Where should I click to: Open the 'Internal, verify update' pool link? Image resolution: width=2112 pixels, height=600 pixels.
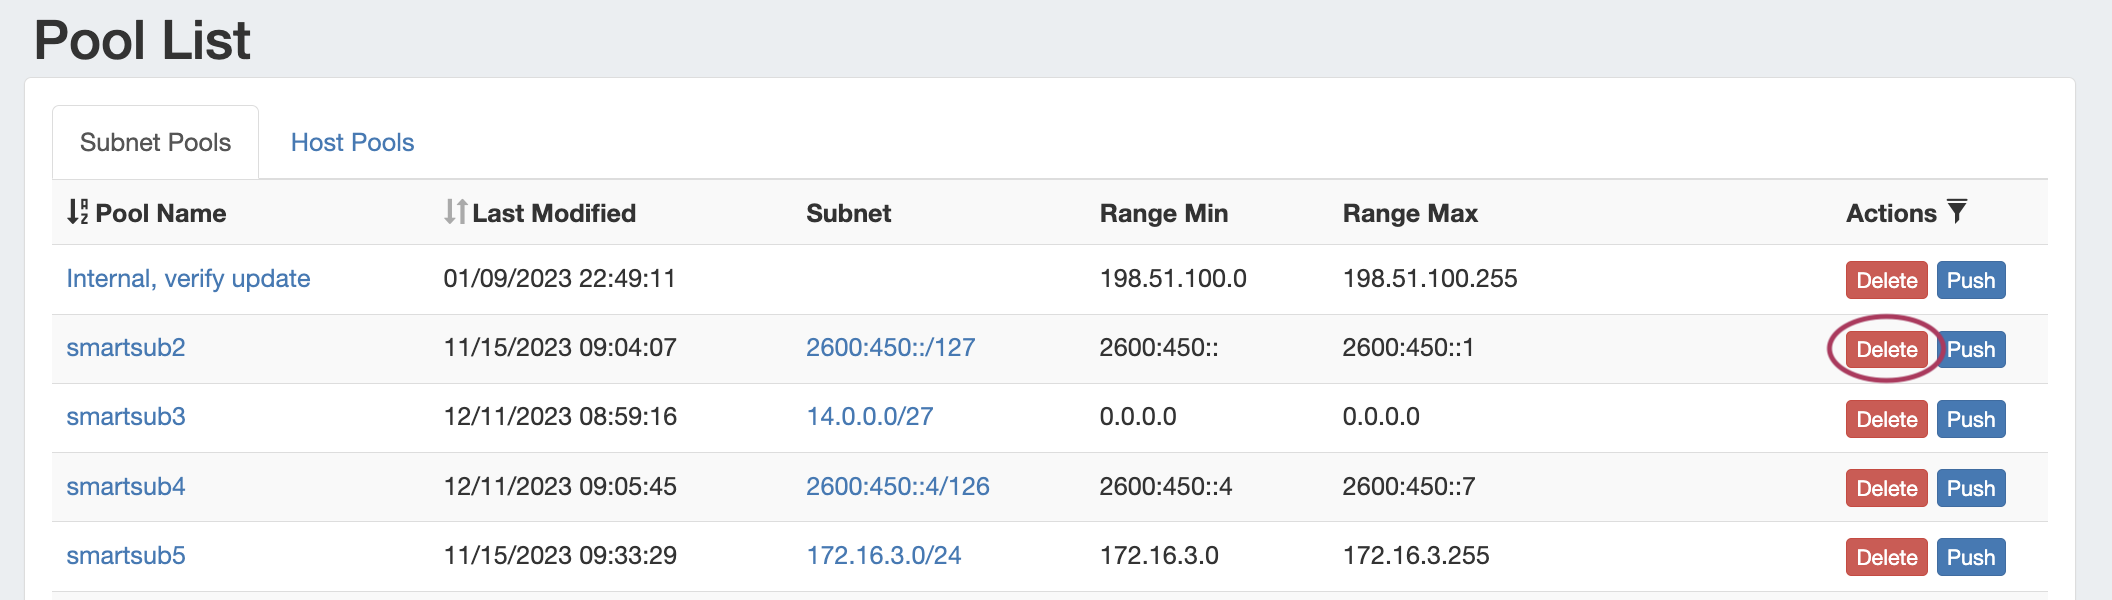pyautogui.click(x=188, y=279)
